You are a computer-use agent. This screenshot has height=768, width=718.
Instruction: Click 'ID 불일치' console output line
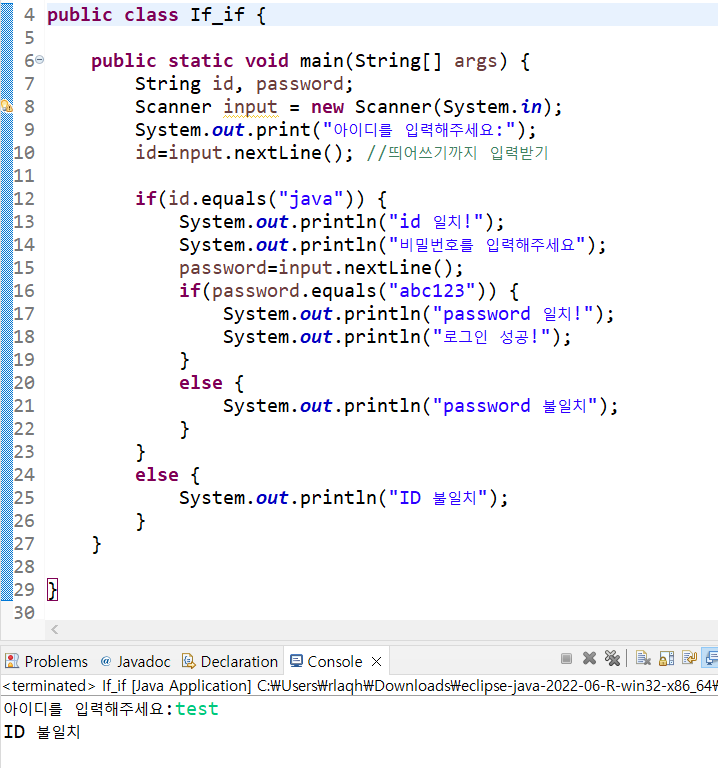[x=42, y=732]
